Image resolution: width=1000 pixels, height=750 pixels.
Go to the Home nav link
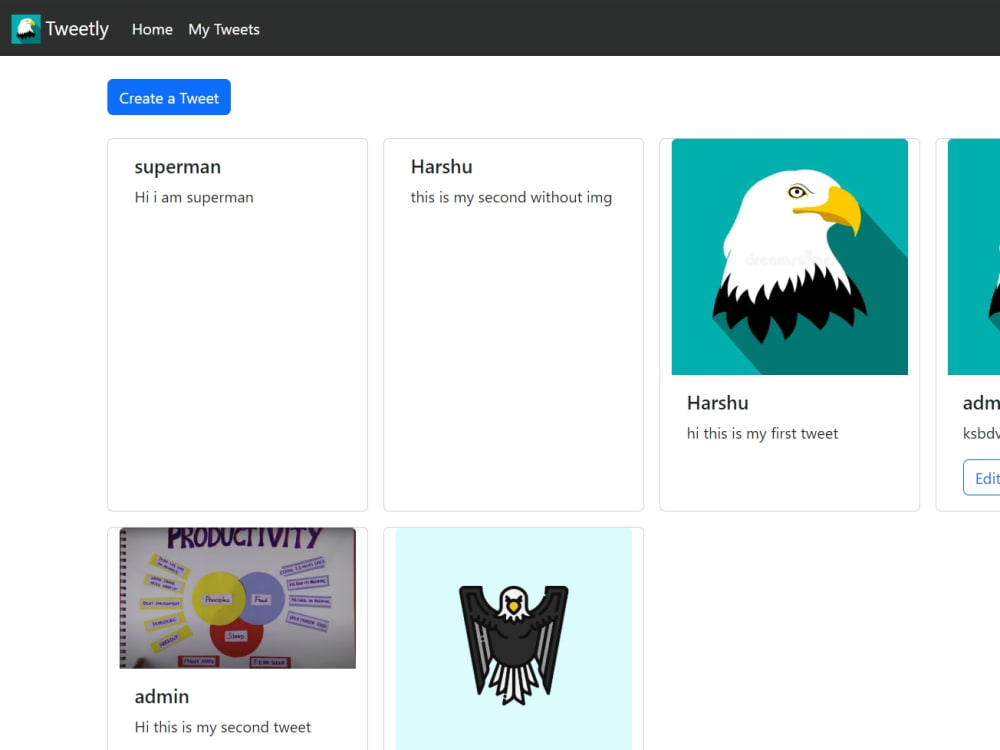[152, 29]
